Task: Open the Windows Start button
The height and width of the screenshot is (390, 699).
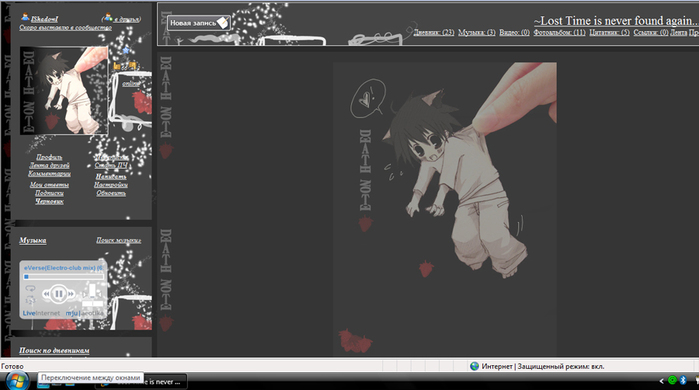Action: point(17,381)
